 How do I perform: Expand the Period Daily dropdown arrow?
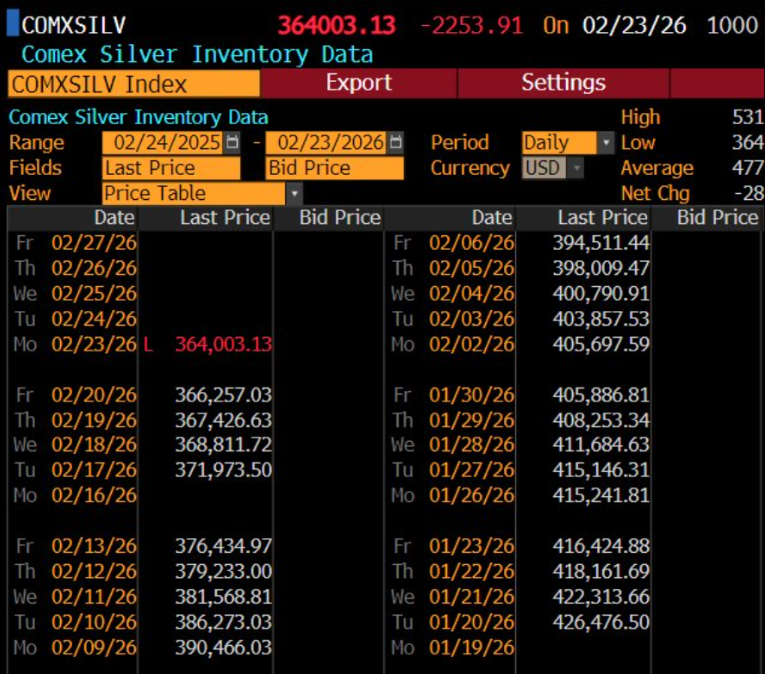(605, 143)
